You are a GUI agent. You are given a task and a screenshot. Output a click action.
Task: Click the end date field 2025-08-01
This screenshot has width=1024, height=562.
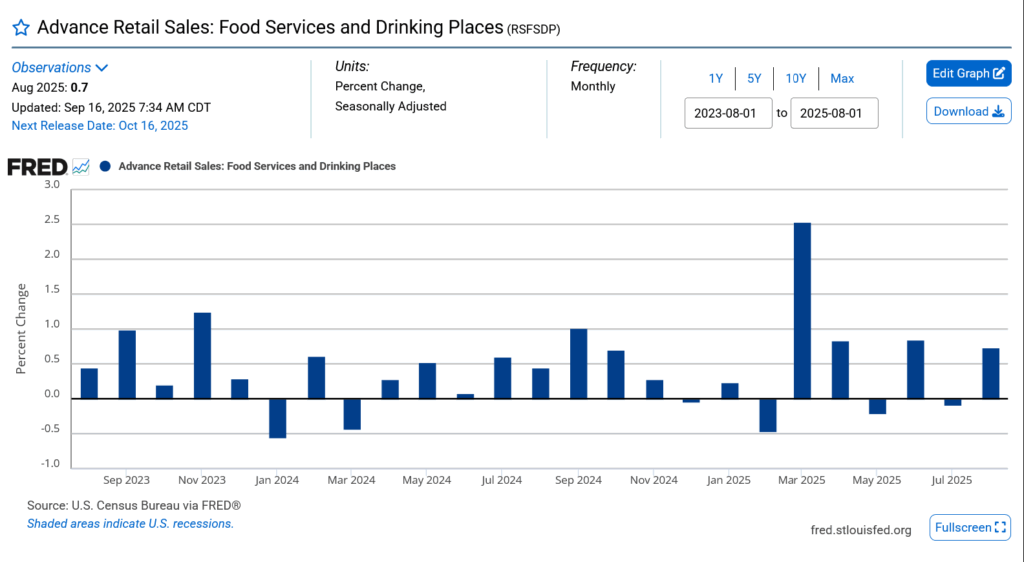[834, 113]
